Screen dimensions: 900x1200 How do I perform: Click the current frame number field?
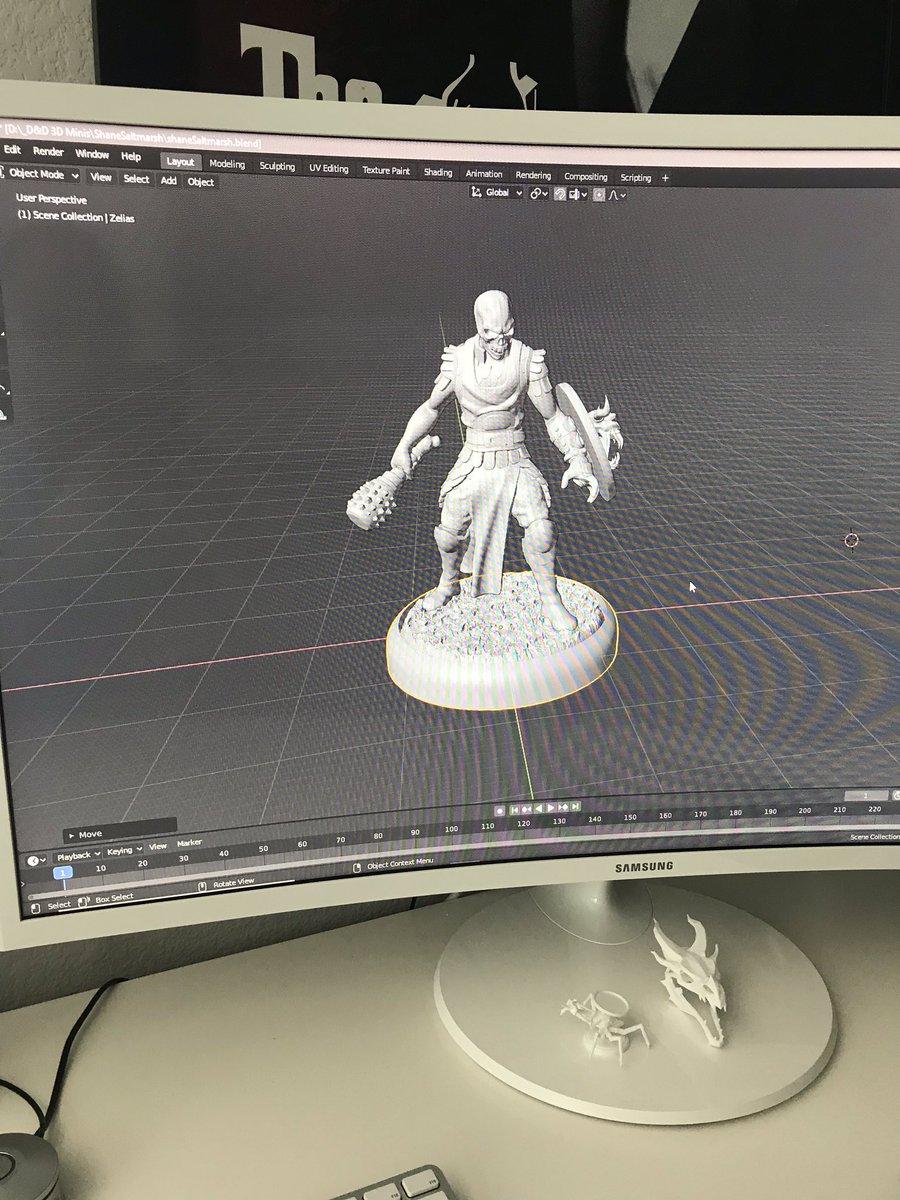(x=865, y=796)
